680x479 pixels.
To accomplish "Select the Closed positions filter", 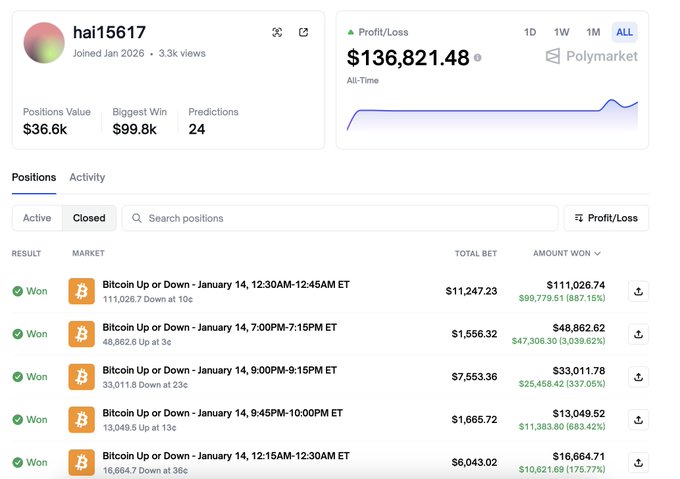I will [x=89, y=218].
